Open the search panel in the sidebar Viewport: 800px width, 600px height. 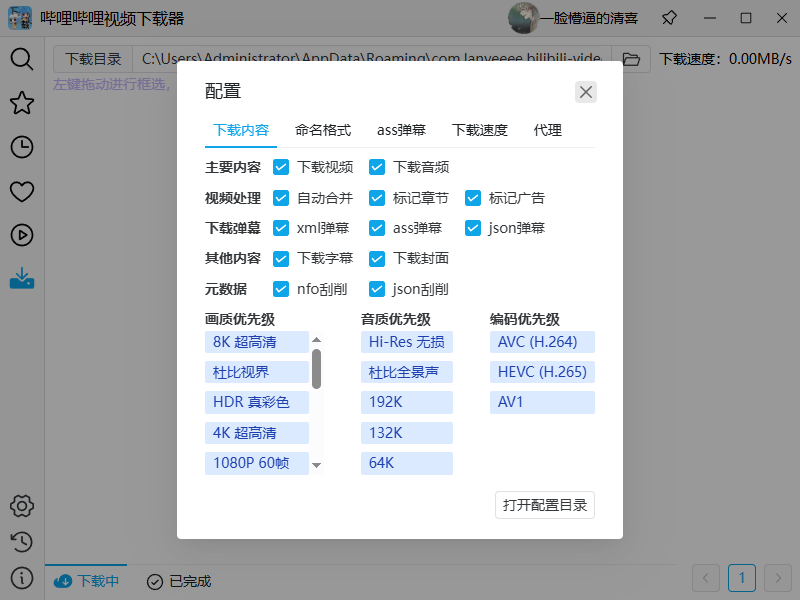tap(21, 59)
